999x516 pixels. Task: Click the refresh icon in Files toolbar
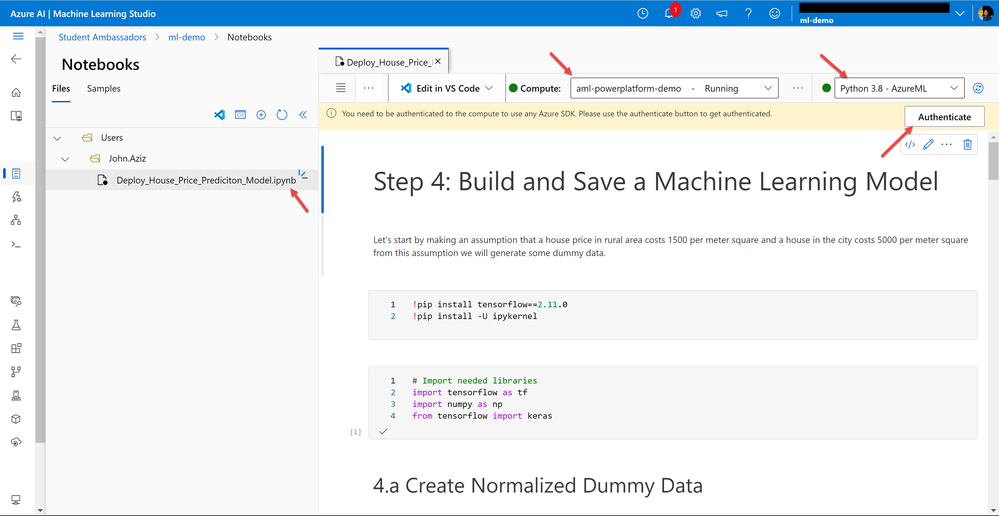tap(282, 115)
